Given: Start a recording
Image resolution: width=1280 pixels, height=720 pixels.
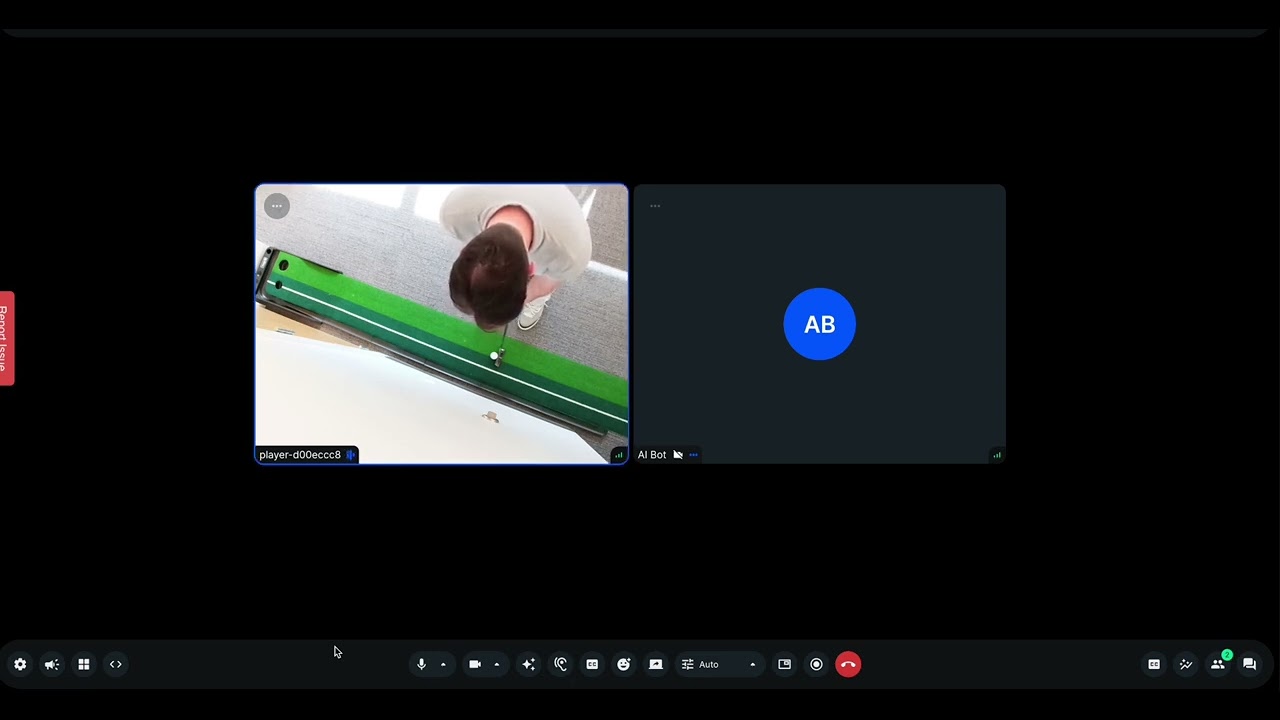Looking at the screenshot, I should click(x=816, y=664).
